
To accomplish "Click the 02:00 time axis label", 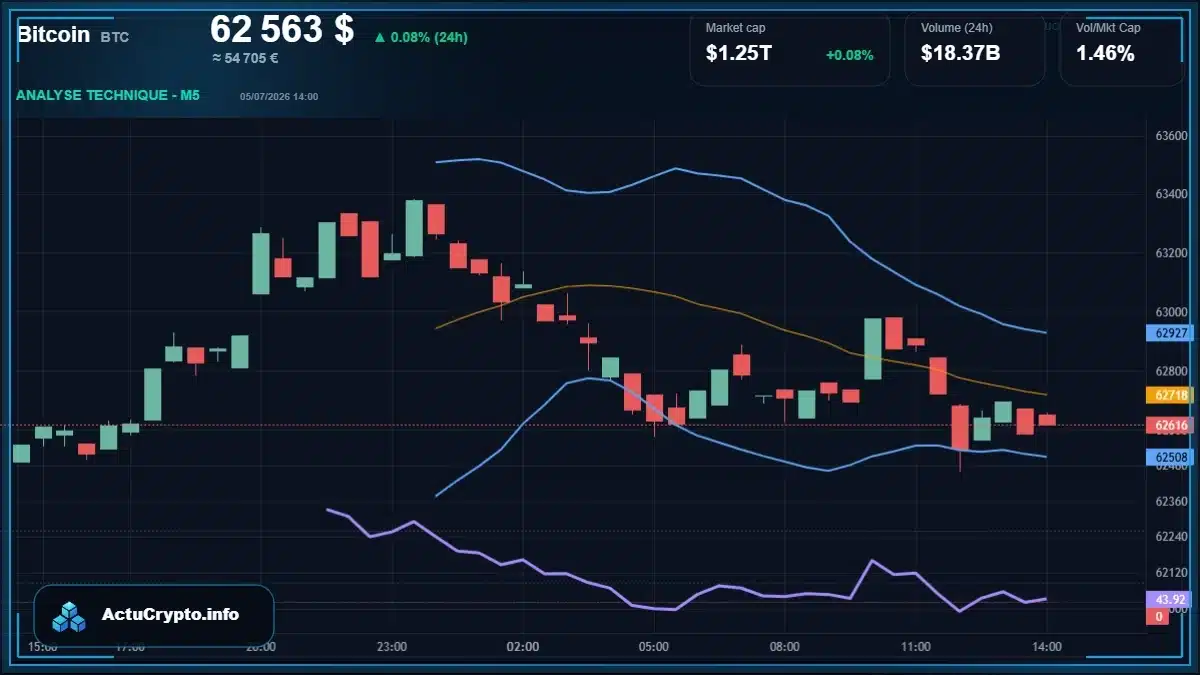I will click(x=523, y=647).
